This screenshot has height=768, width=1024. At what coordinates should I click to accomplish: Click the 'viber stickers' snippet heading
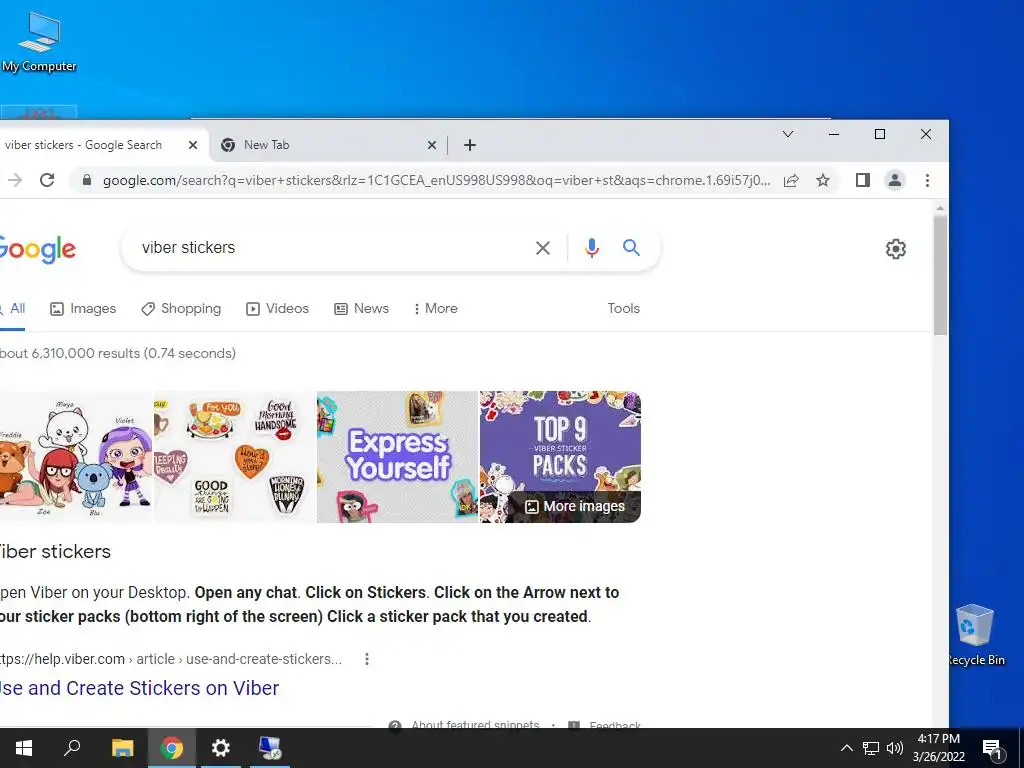(55, 552)
